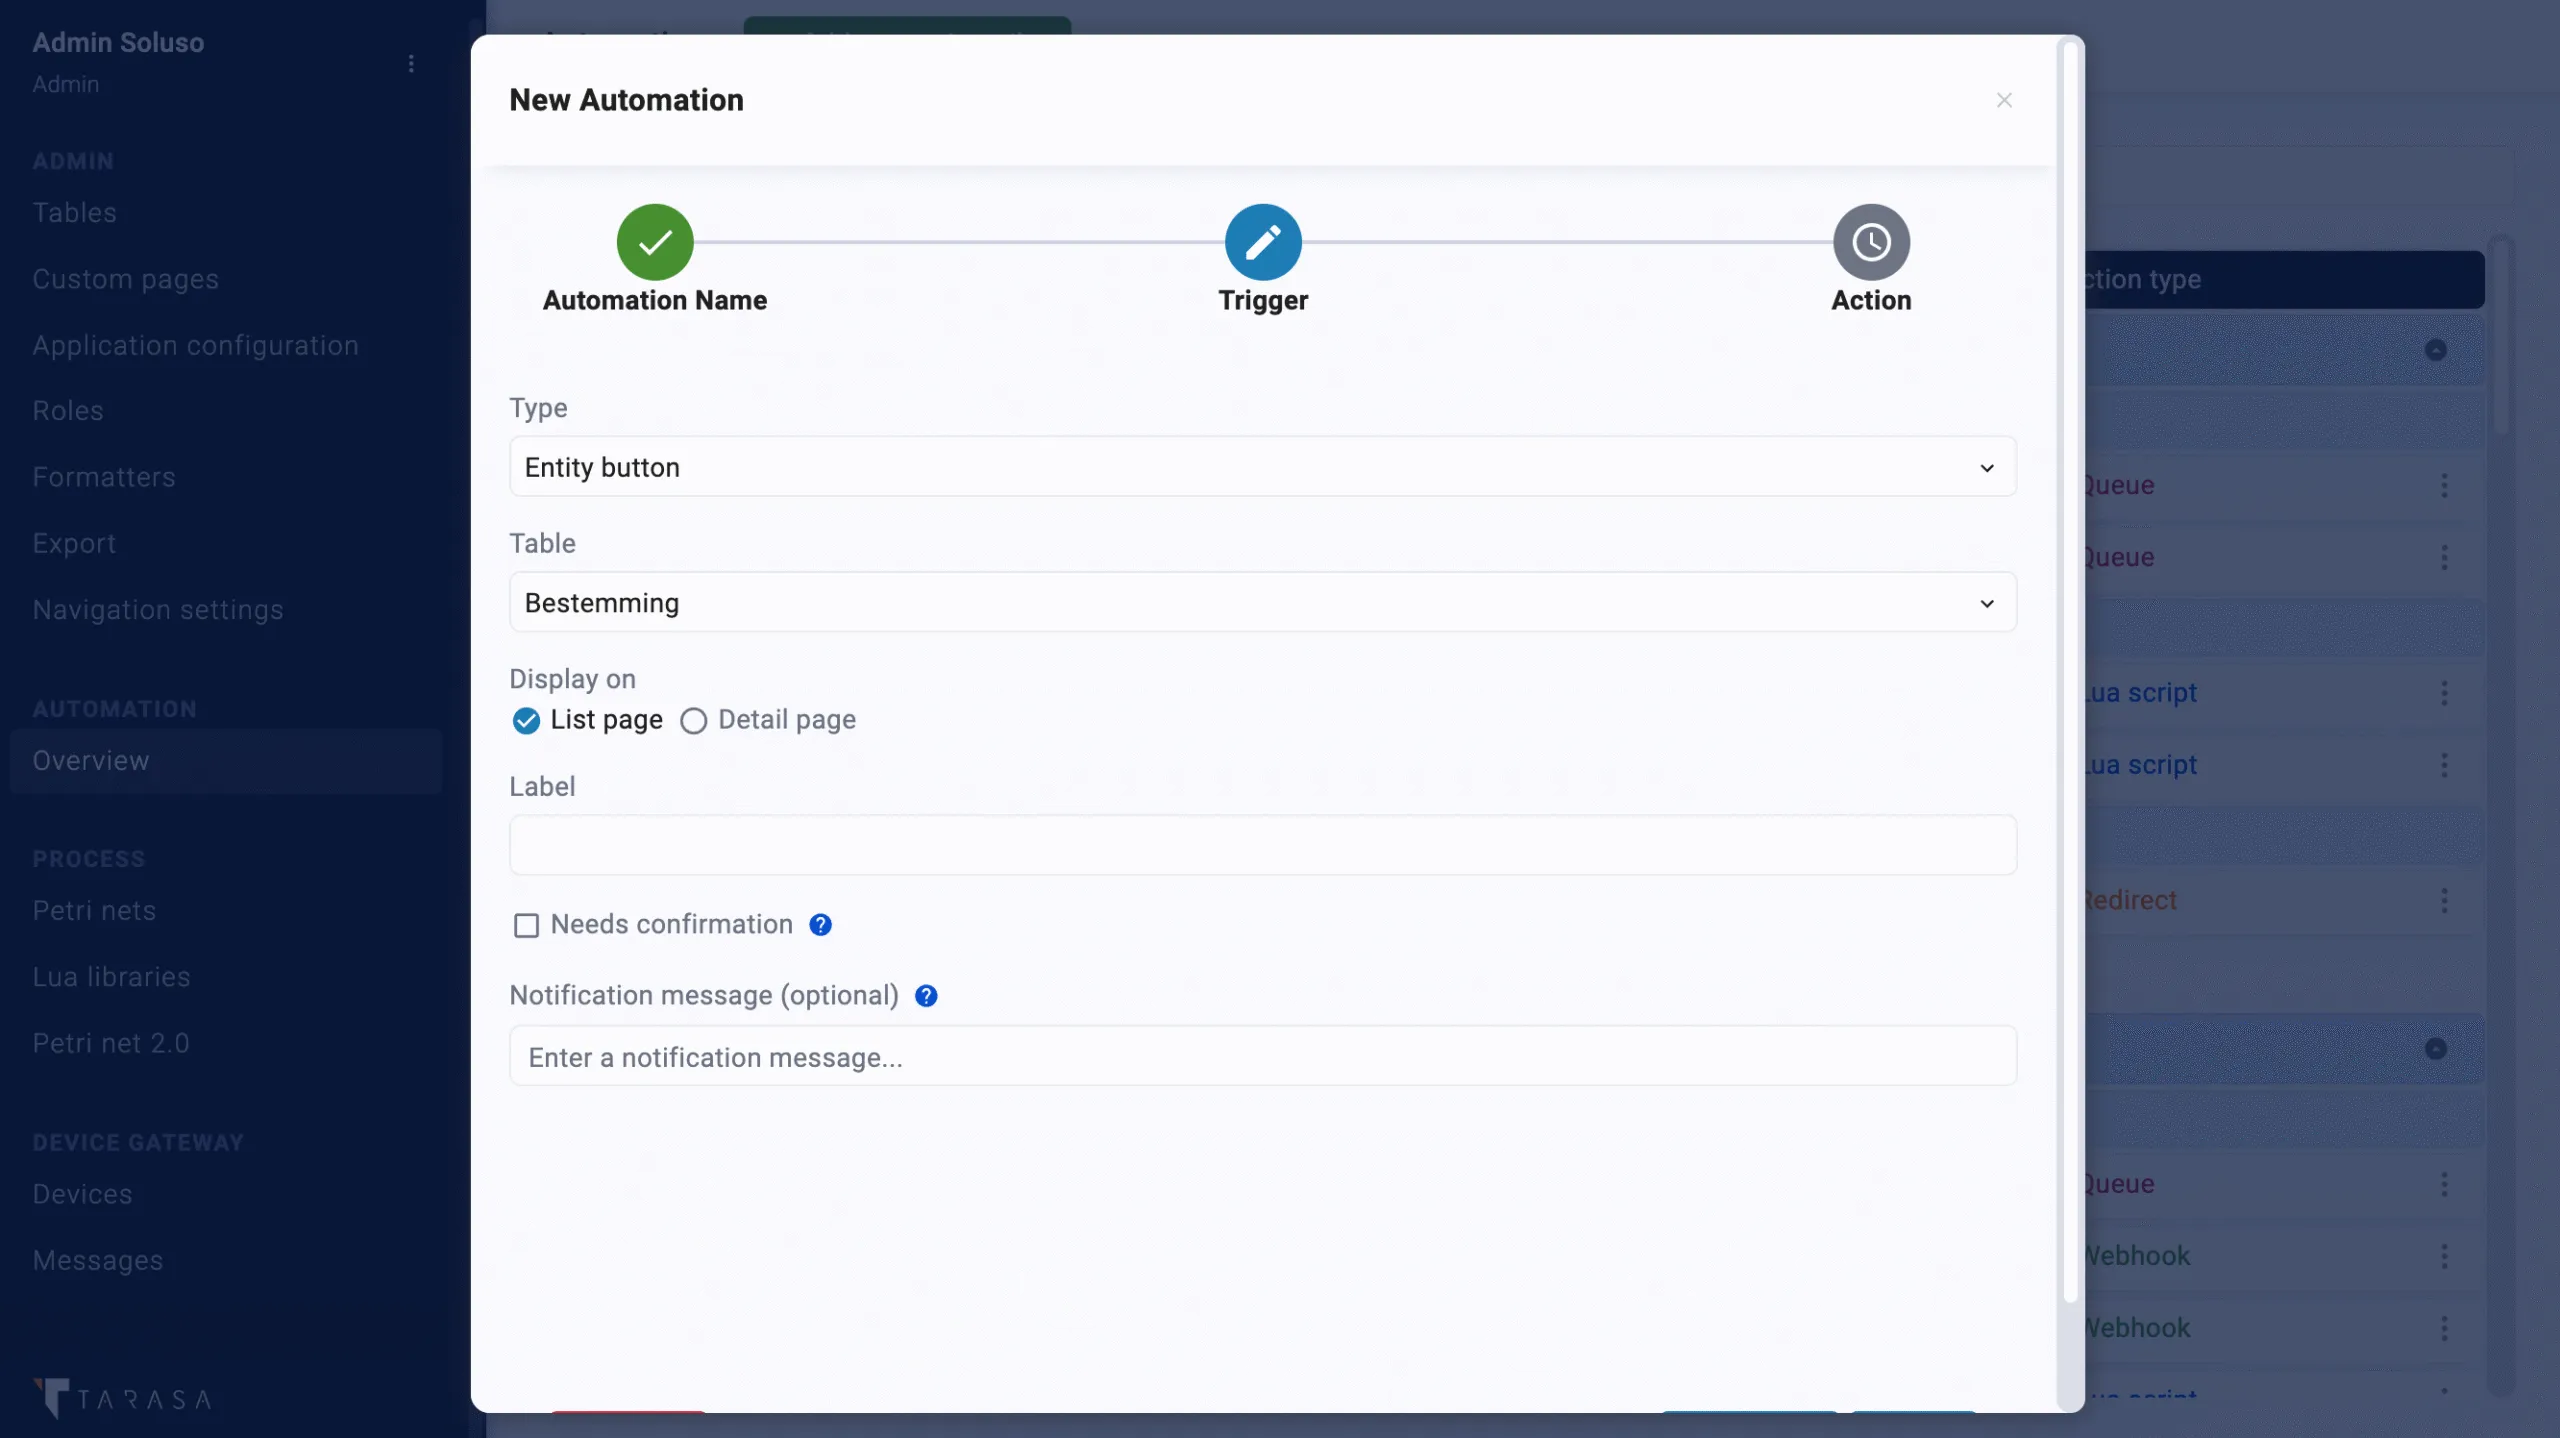
Task: Open help tooltip for Notification message
Action: pyautogui.click(x=926, y=996)
